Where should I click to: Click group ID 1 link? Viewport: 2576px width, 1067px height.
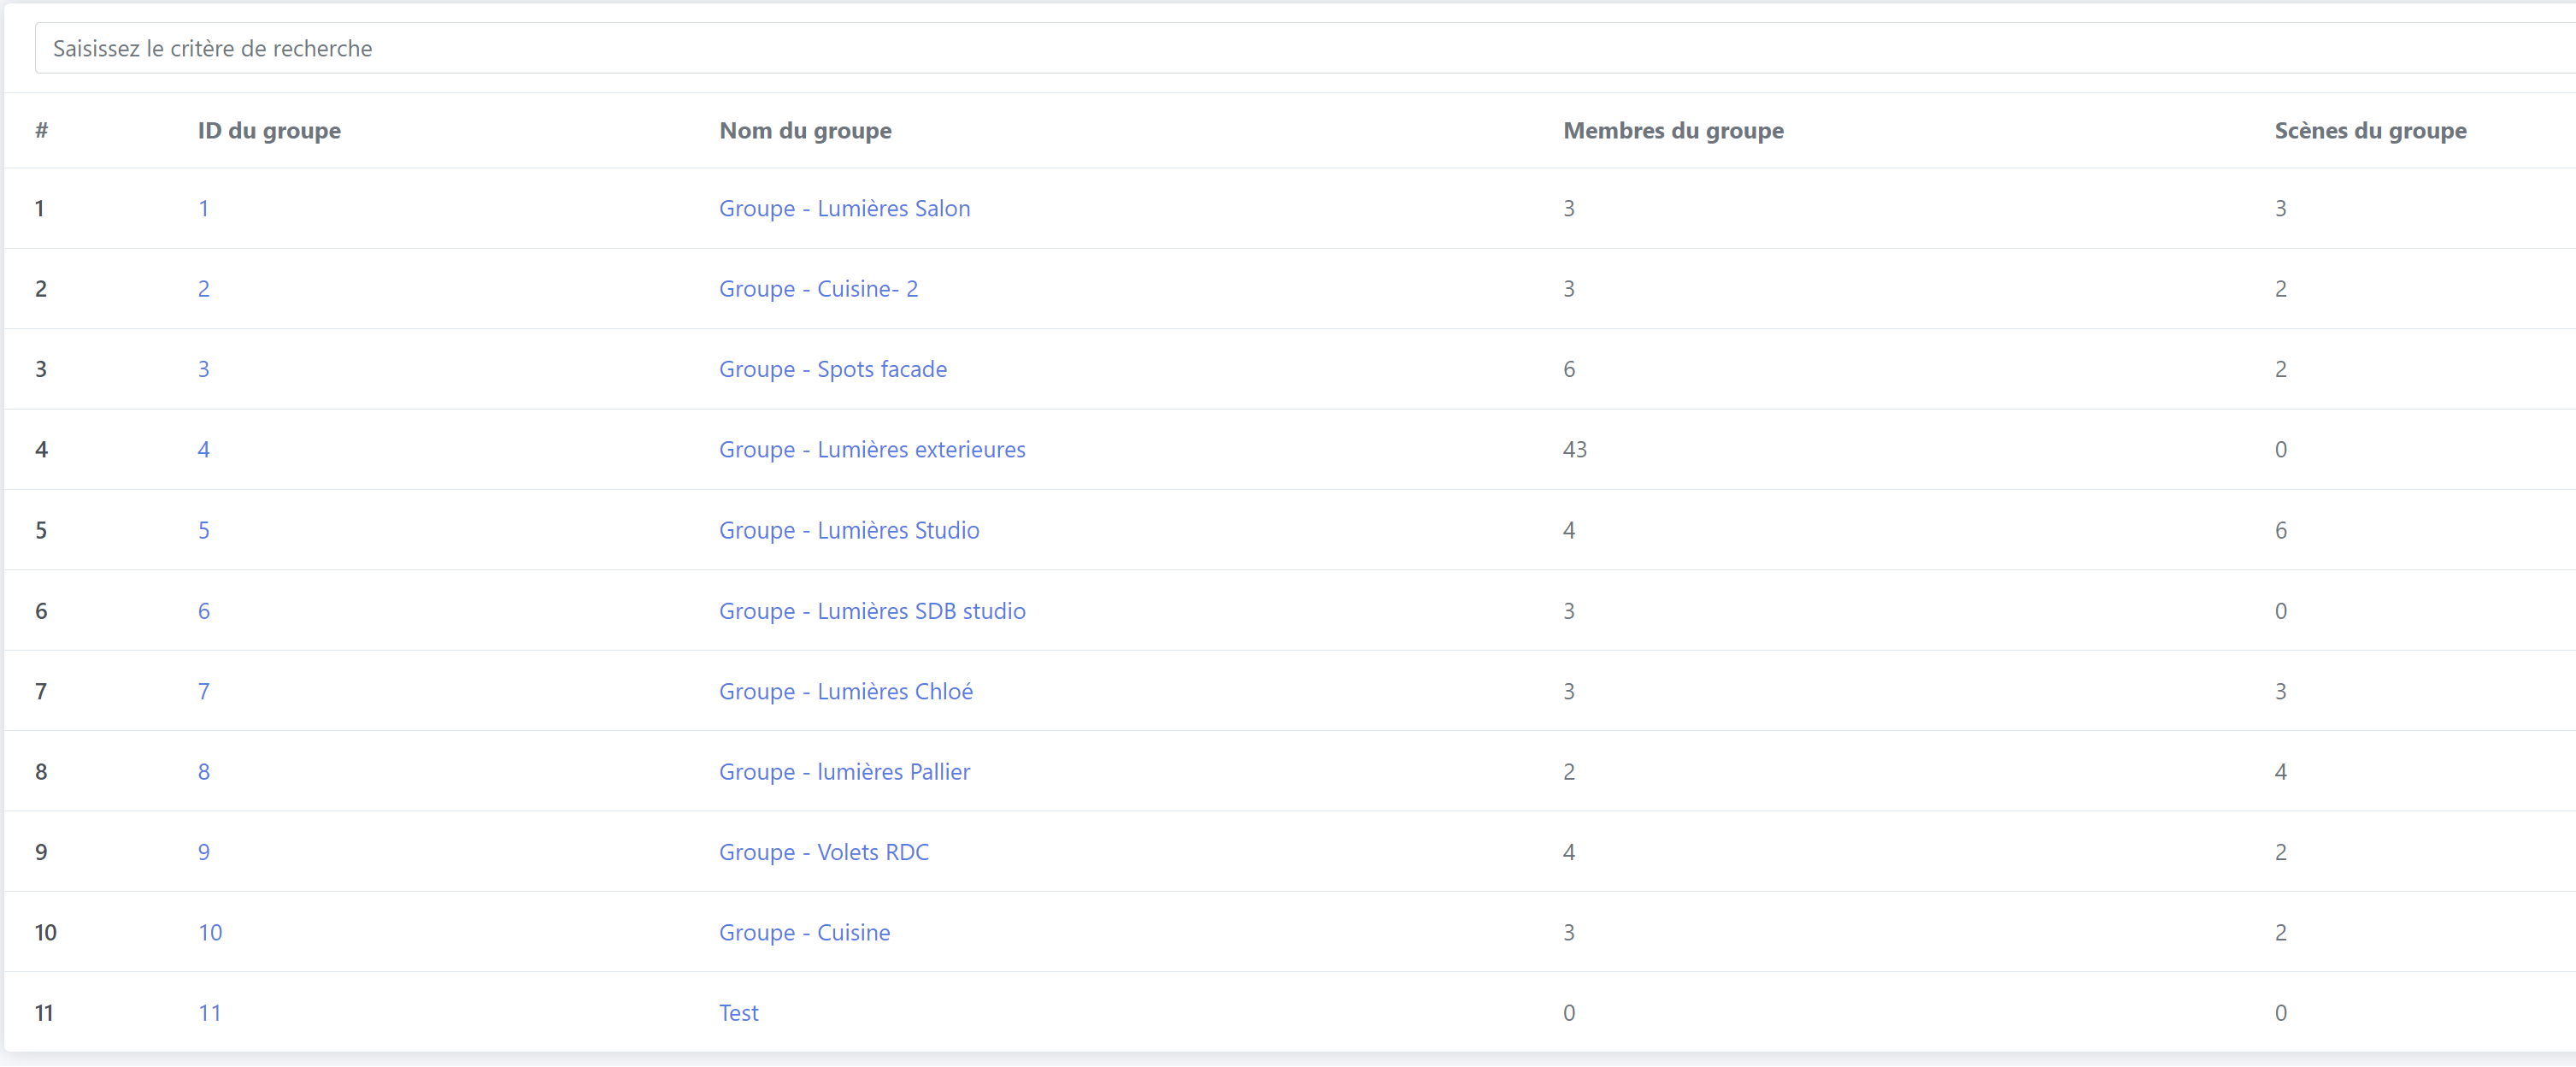(x=203, y=208)
